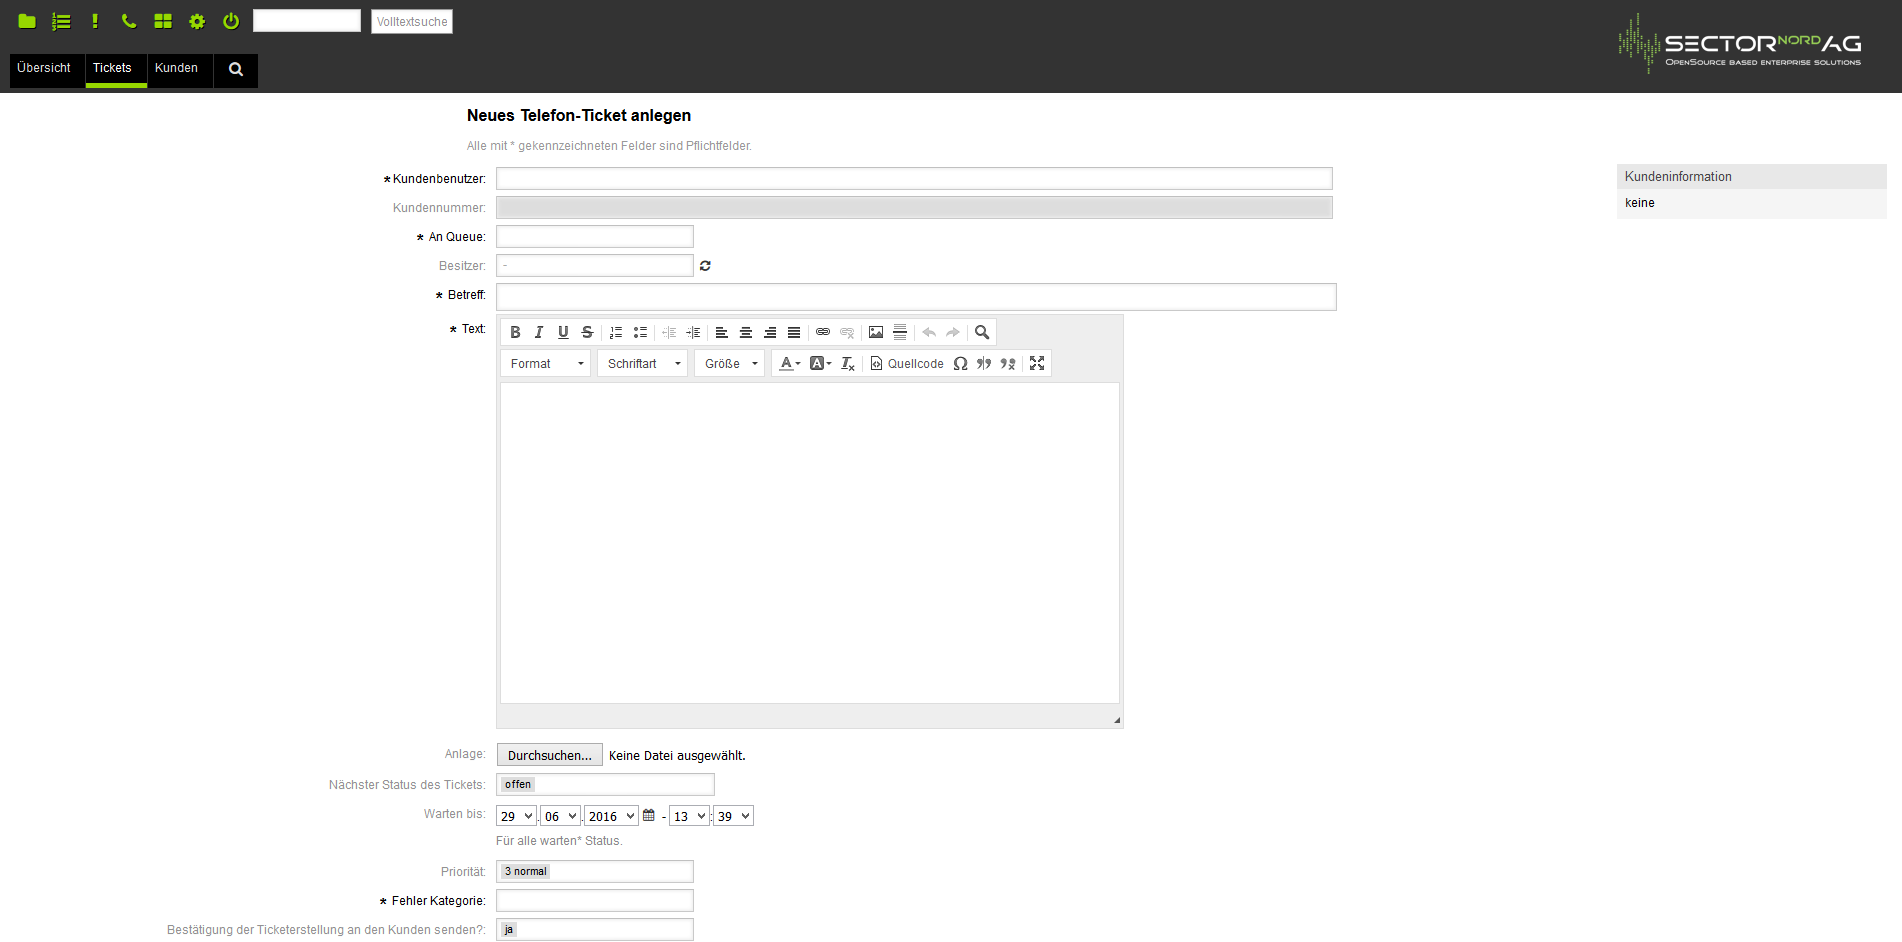Insert an image with the editor image icon
The width and height of the screenshot is (1902, 942).
click(876, 332)
